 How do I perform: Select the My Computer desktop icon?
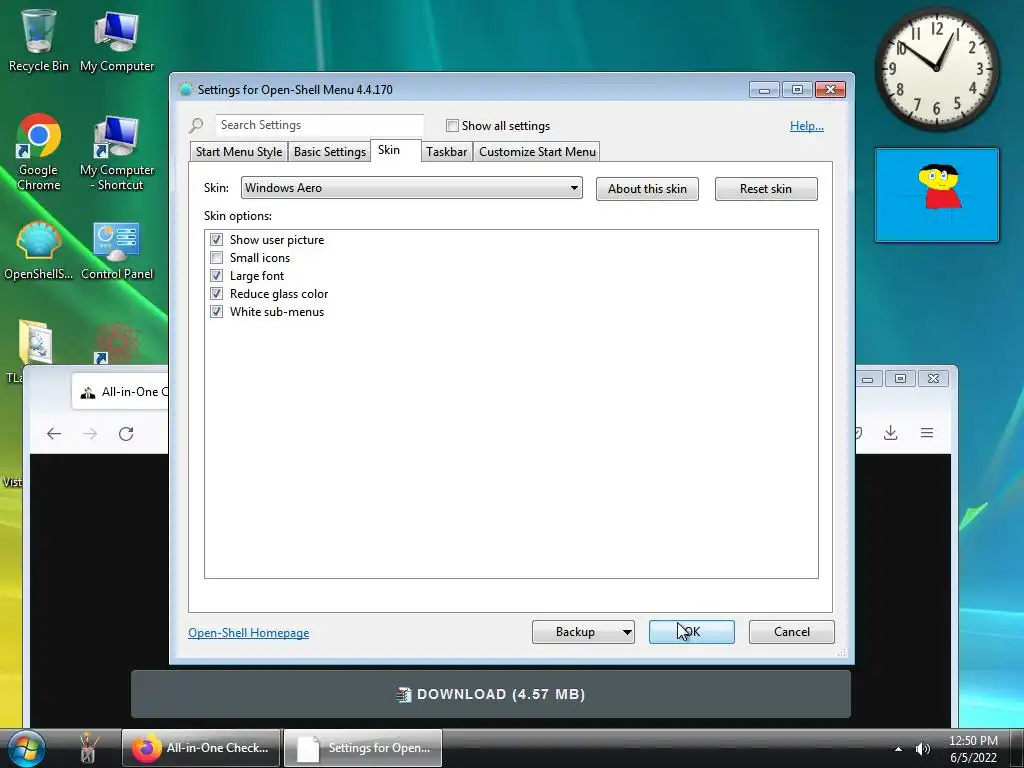pyautogui.click(x=117, y=40)
